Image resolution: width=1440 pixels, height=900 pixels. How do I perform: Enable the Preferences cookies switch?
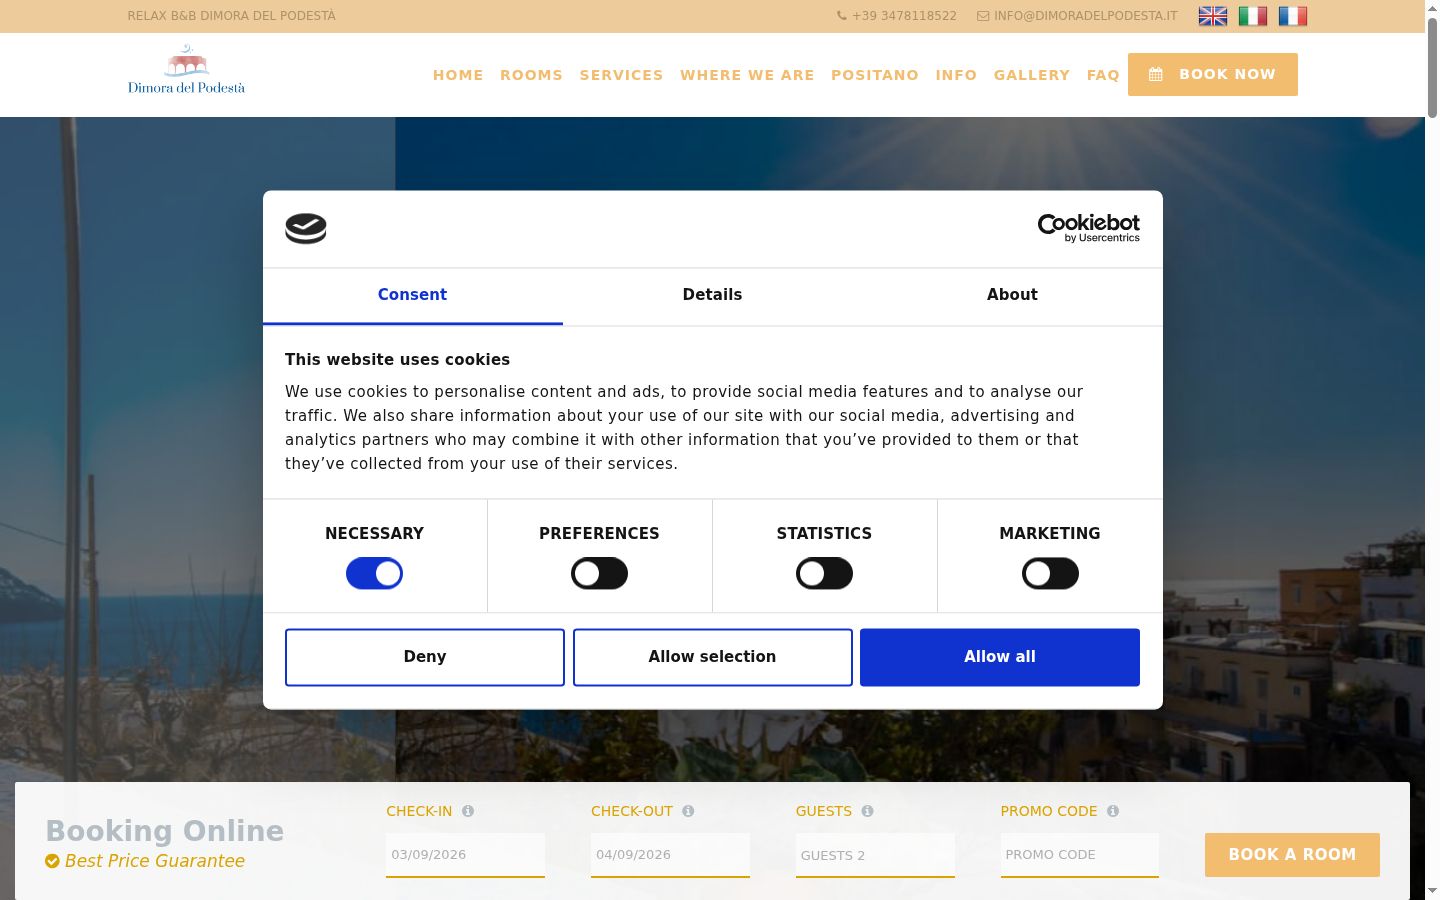pos(599,573)
